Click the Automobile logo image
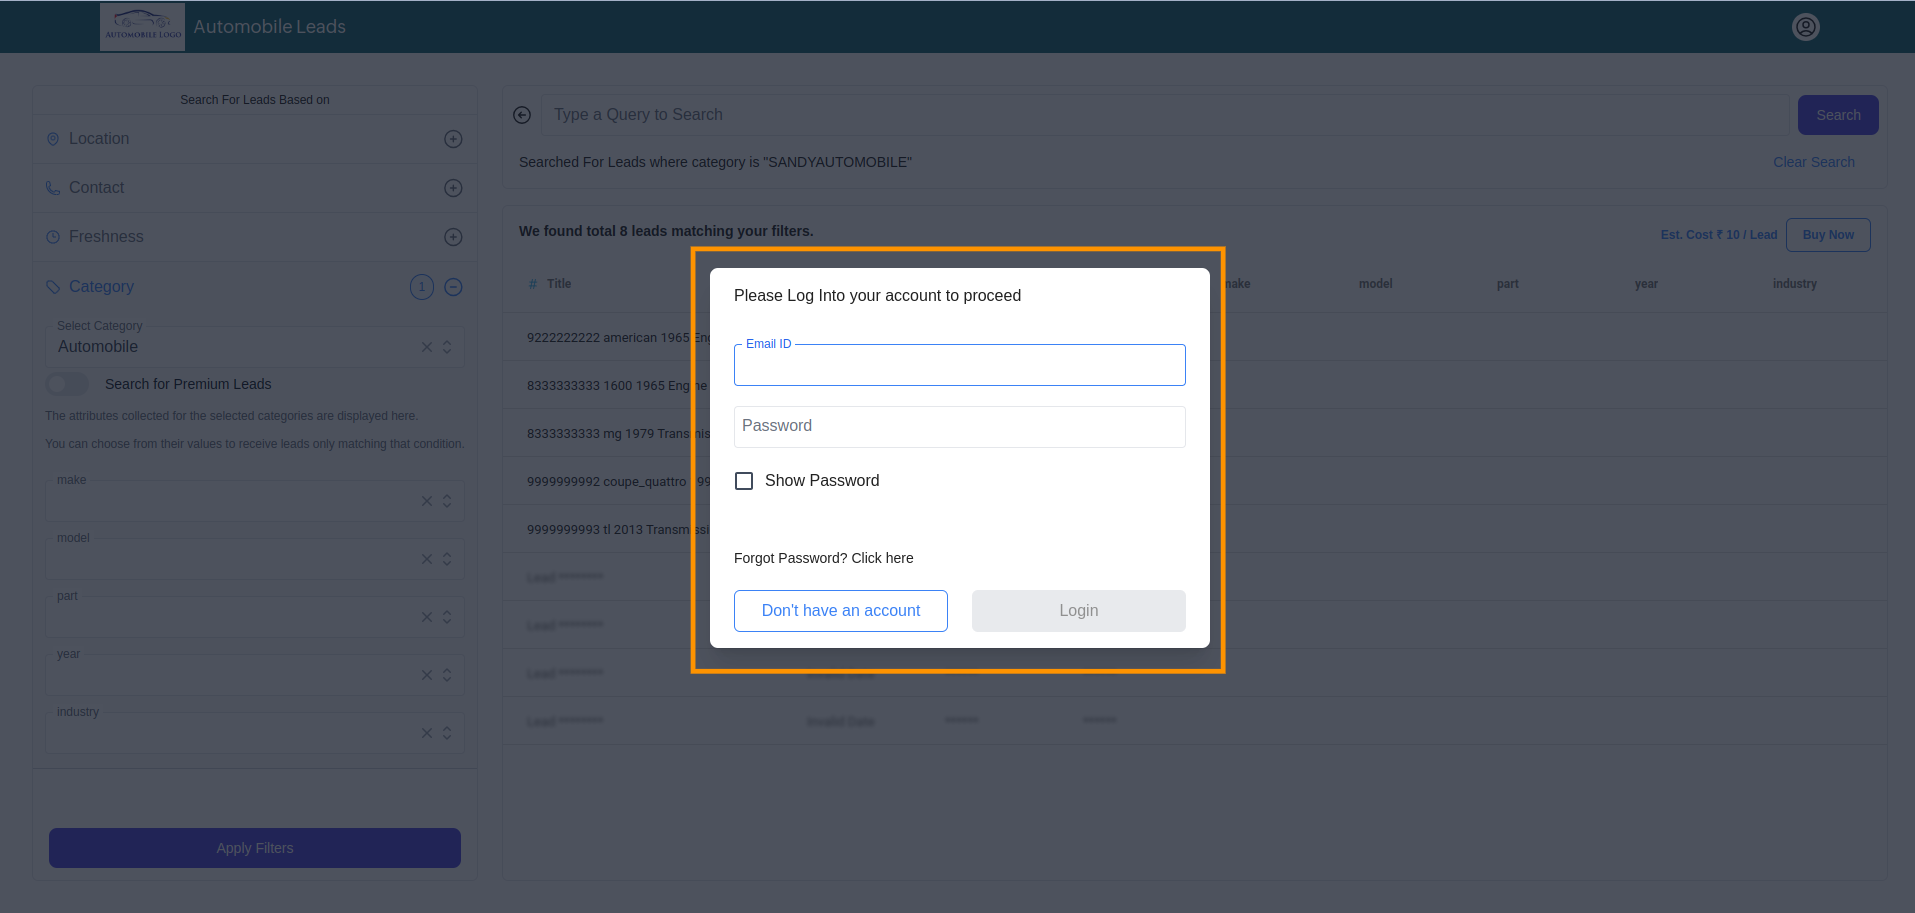The image size is (1915, 913). 143,27
